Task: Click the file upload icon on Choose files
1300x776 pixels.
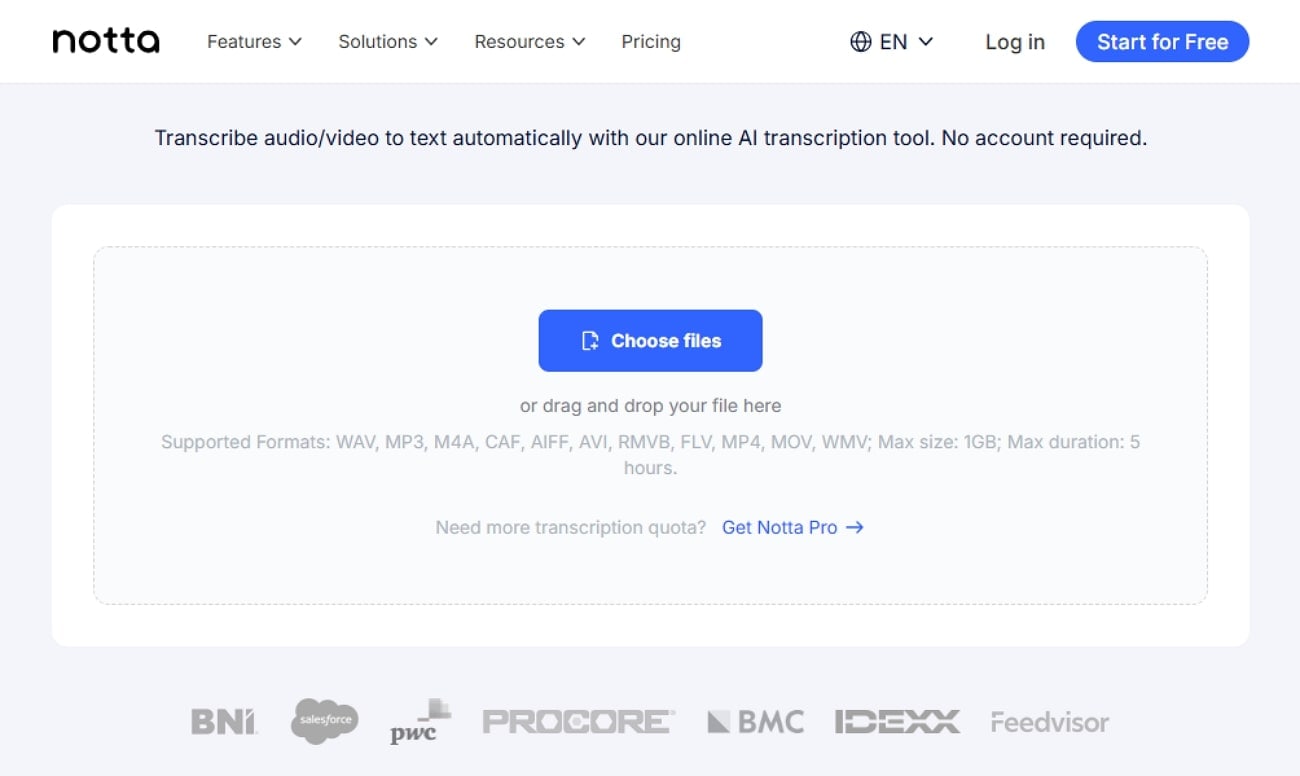Action: pyautogui.click(x=592, y=340)
